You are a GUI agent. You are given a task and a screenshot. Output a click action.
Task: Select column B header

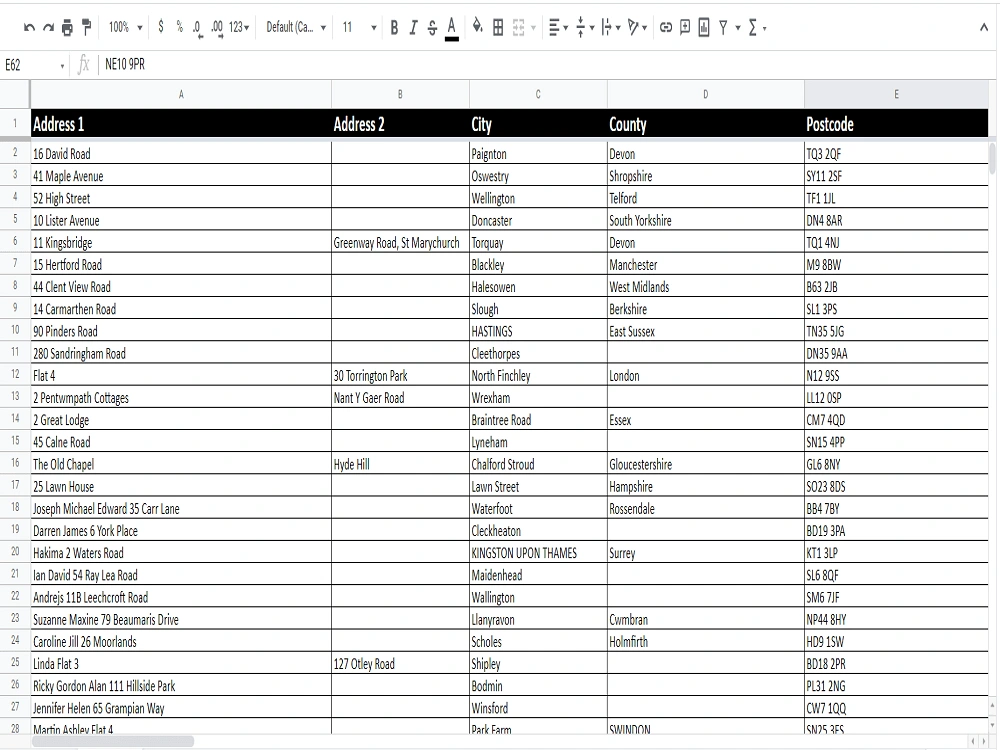(401, 94)
